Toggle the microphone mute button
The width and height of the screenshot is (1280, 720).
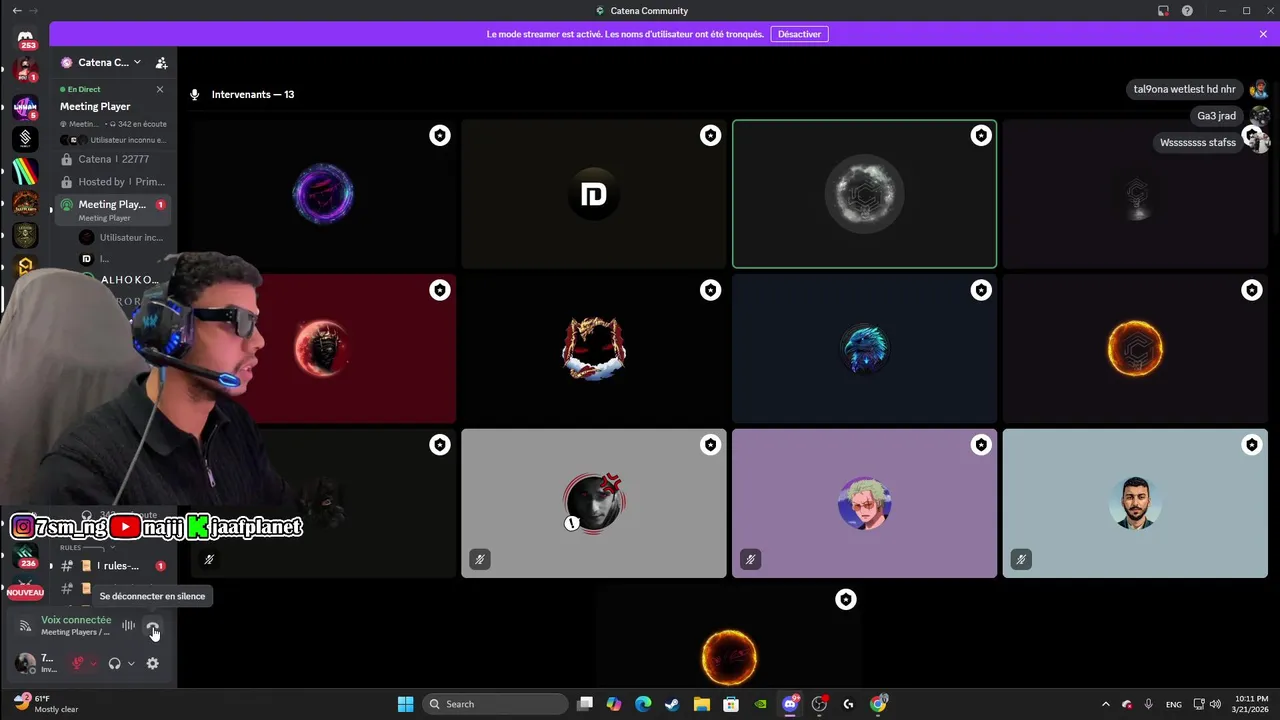click(x=78, y=663)
